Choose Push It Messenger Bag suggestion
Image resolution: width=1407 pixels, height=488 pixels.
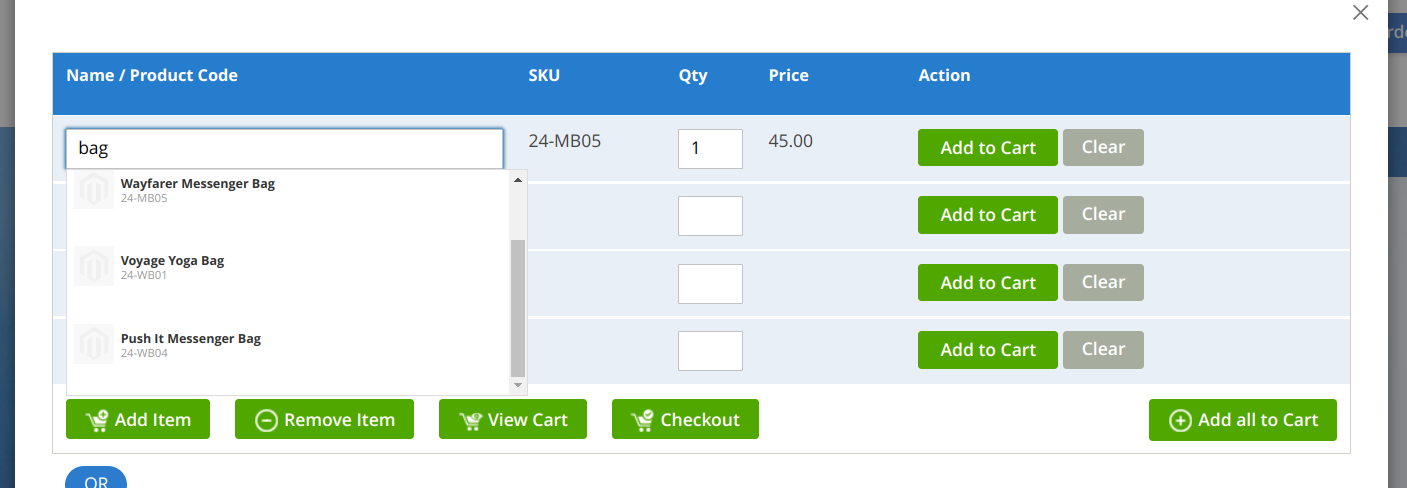pyautogui.click(x=191, y=339)
